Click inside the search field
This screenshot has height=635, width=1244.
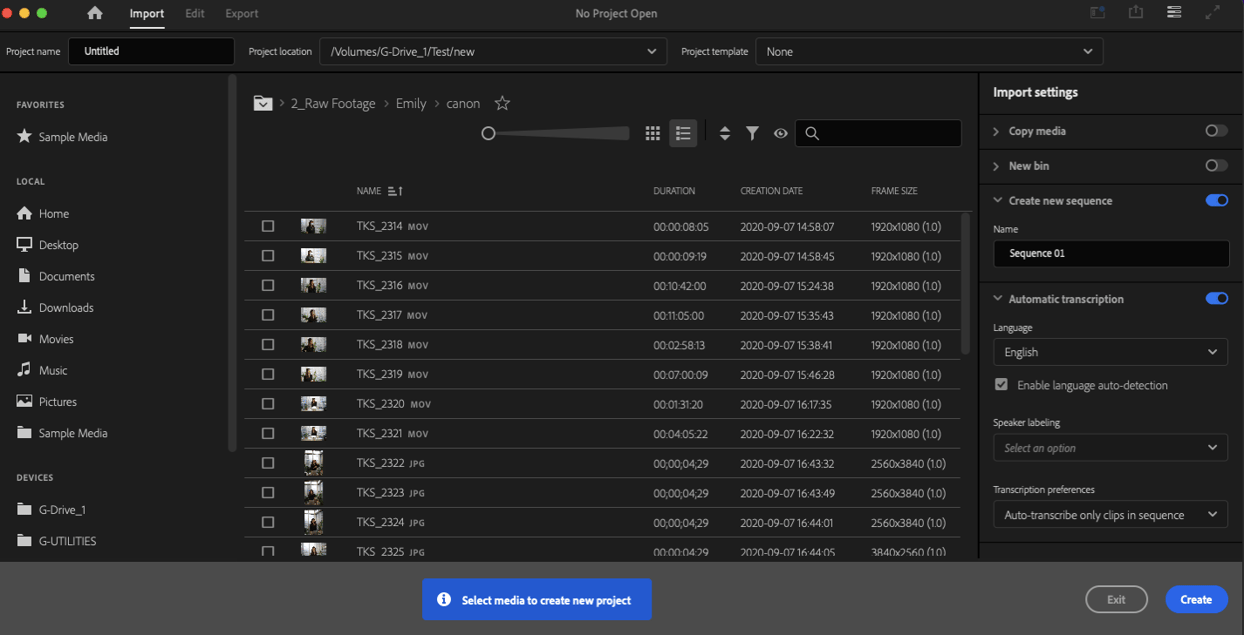click(878, 132)
